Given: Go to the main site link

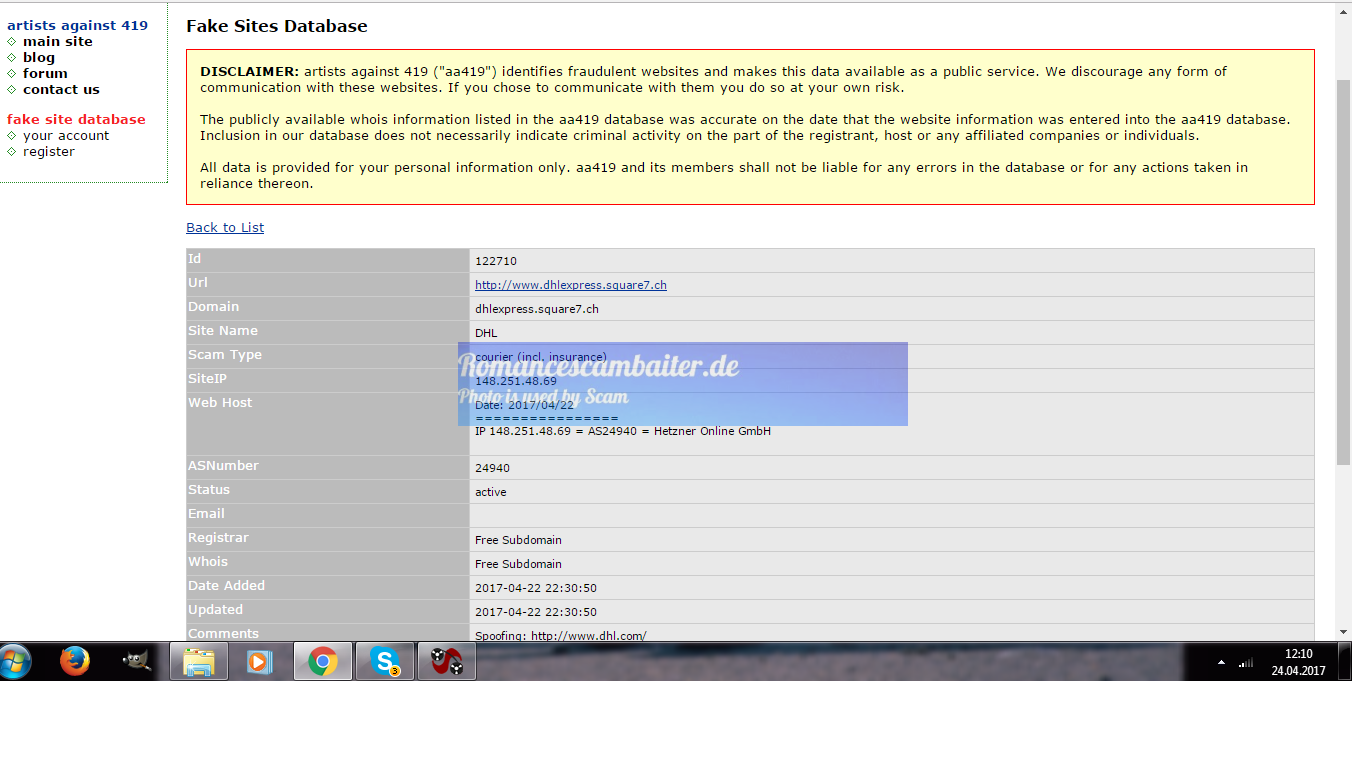Looking at the screenshot, I should (x=58, y=41).
